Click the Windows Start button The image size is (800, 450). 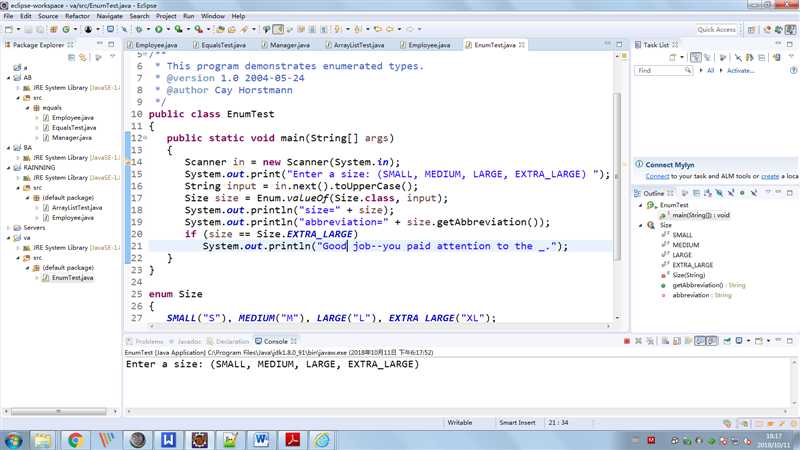tap(13, 440)
